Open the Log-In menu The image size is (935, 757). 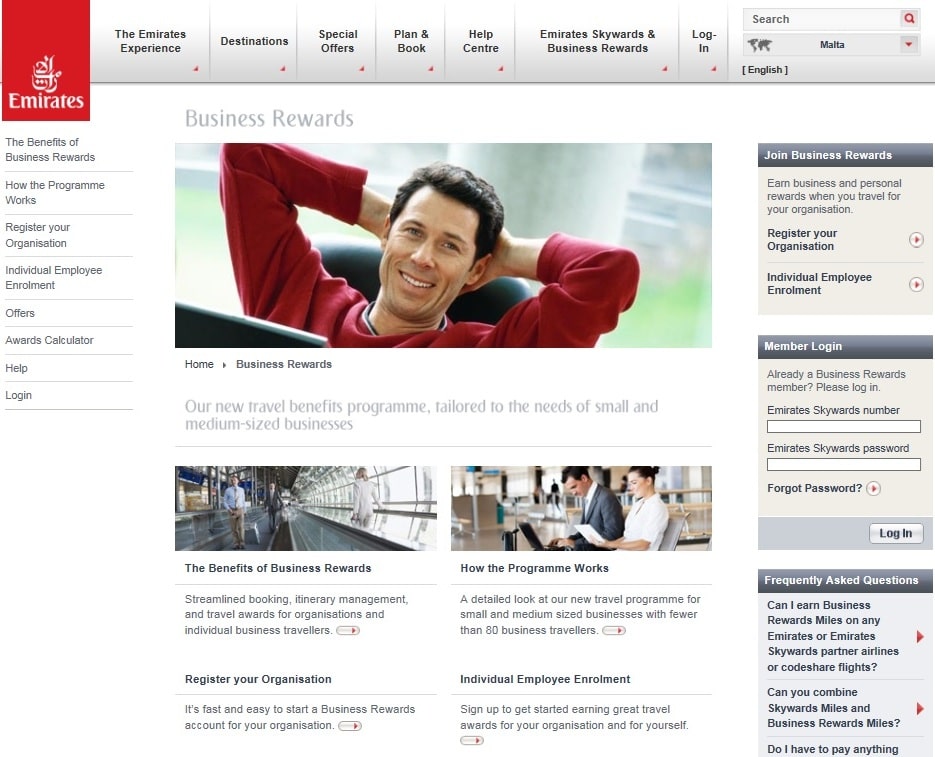[x=704, y=41]
